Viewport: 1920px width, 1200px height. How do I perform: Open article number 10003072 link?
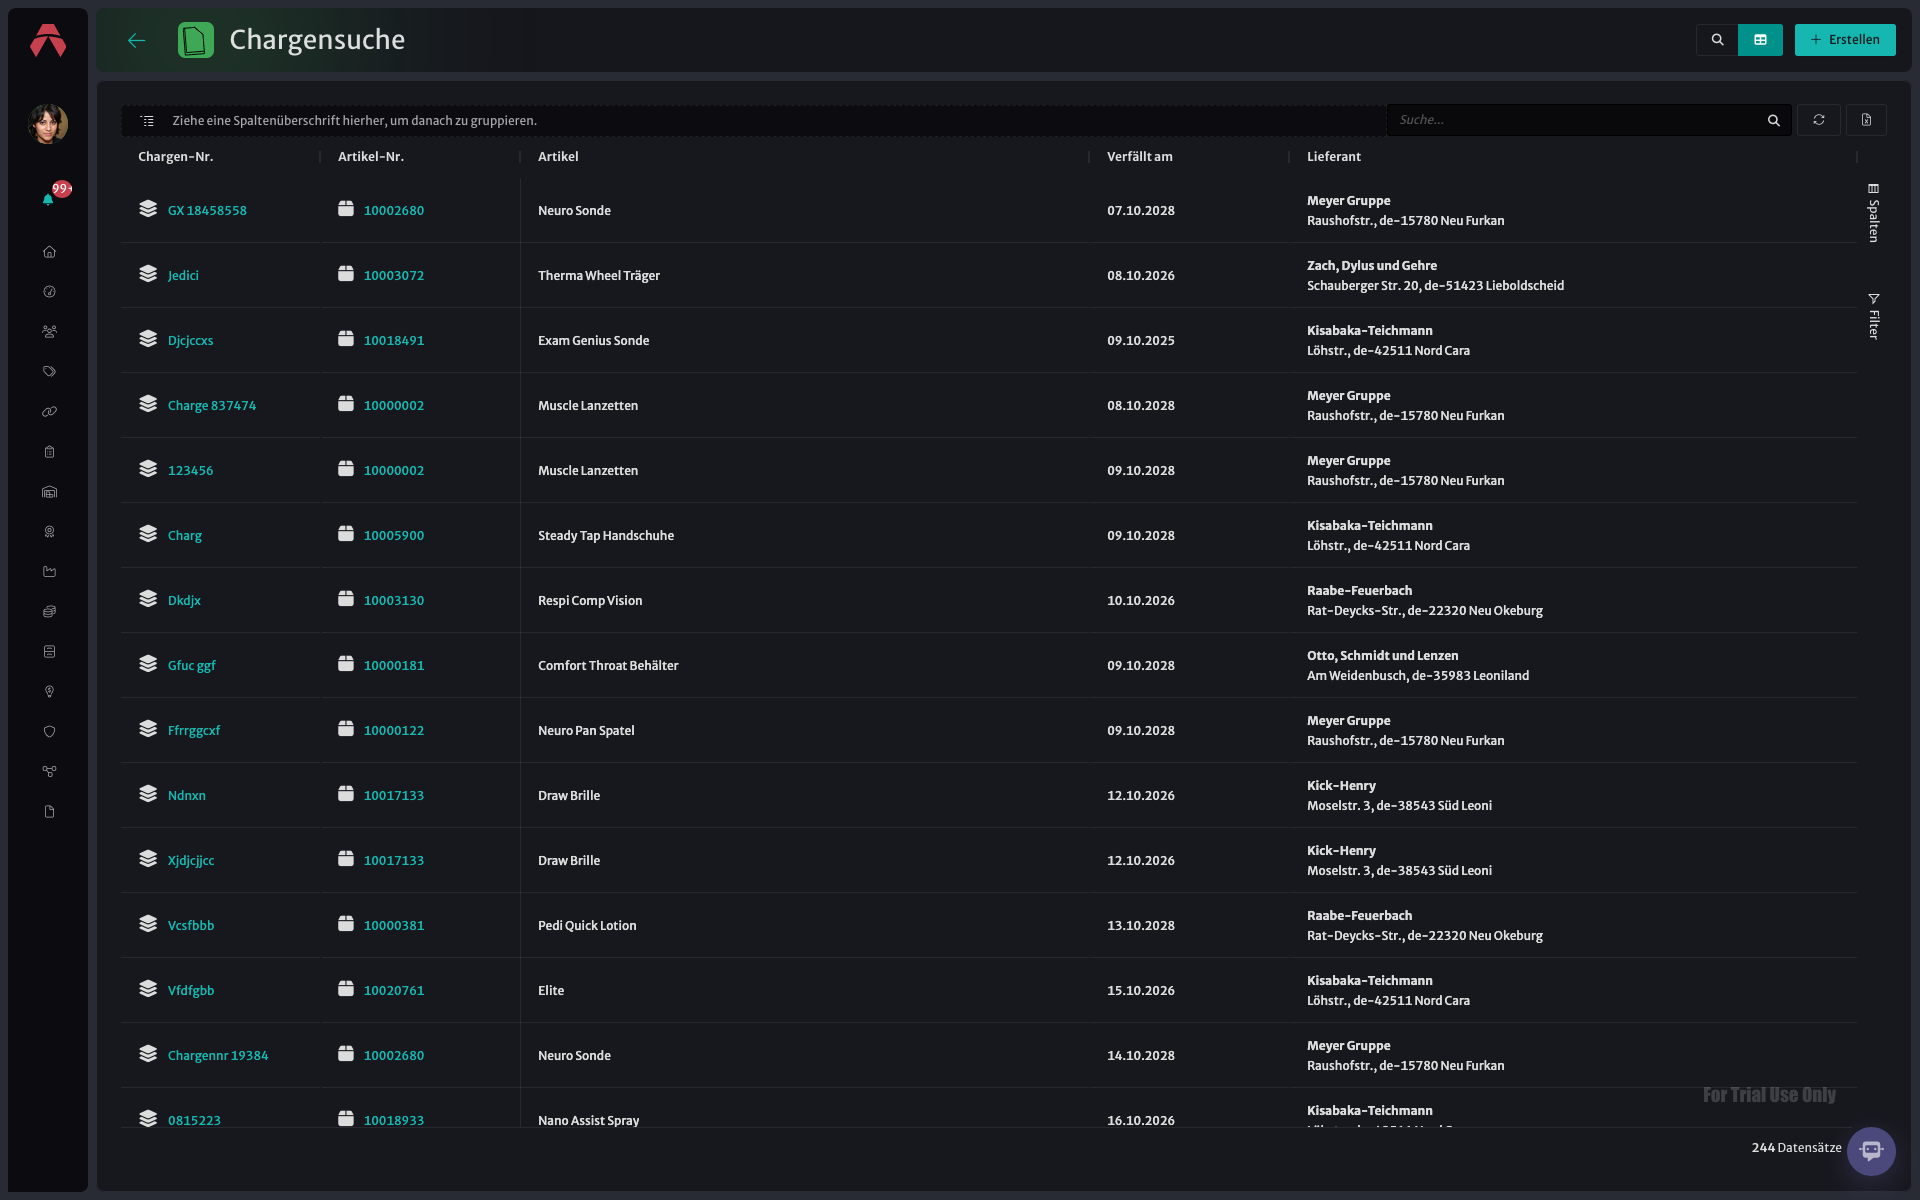click(394, 276)
